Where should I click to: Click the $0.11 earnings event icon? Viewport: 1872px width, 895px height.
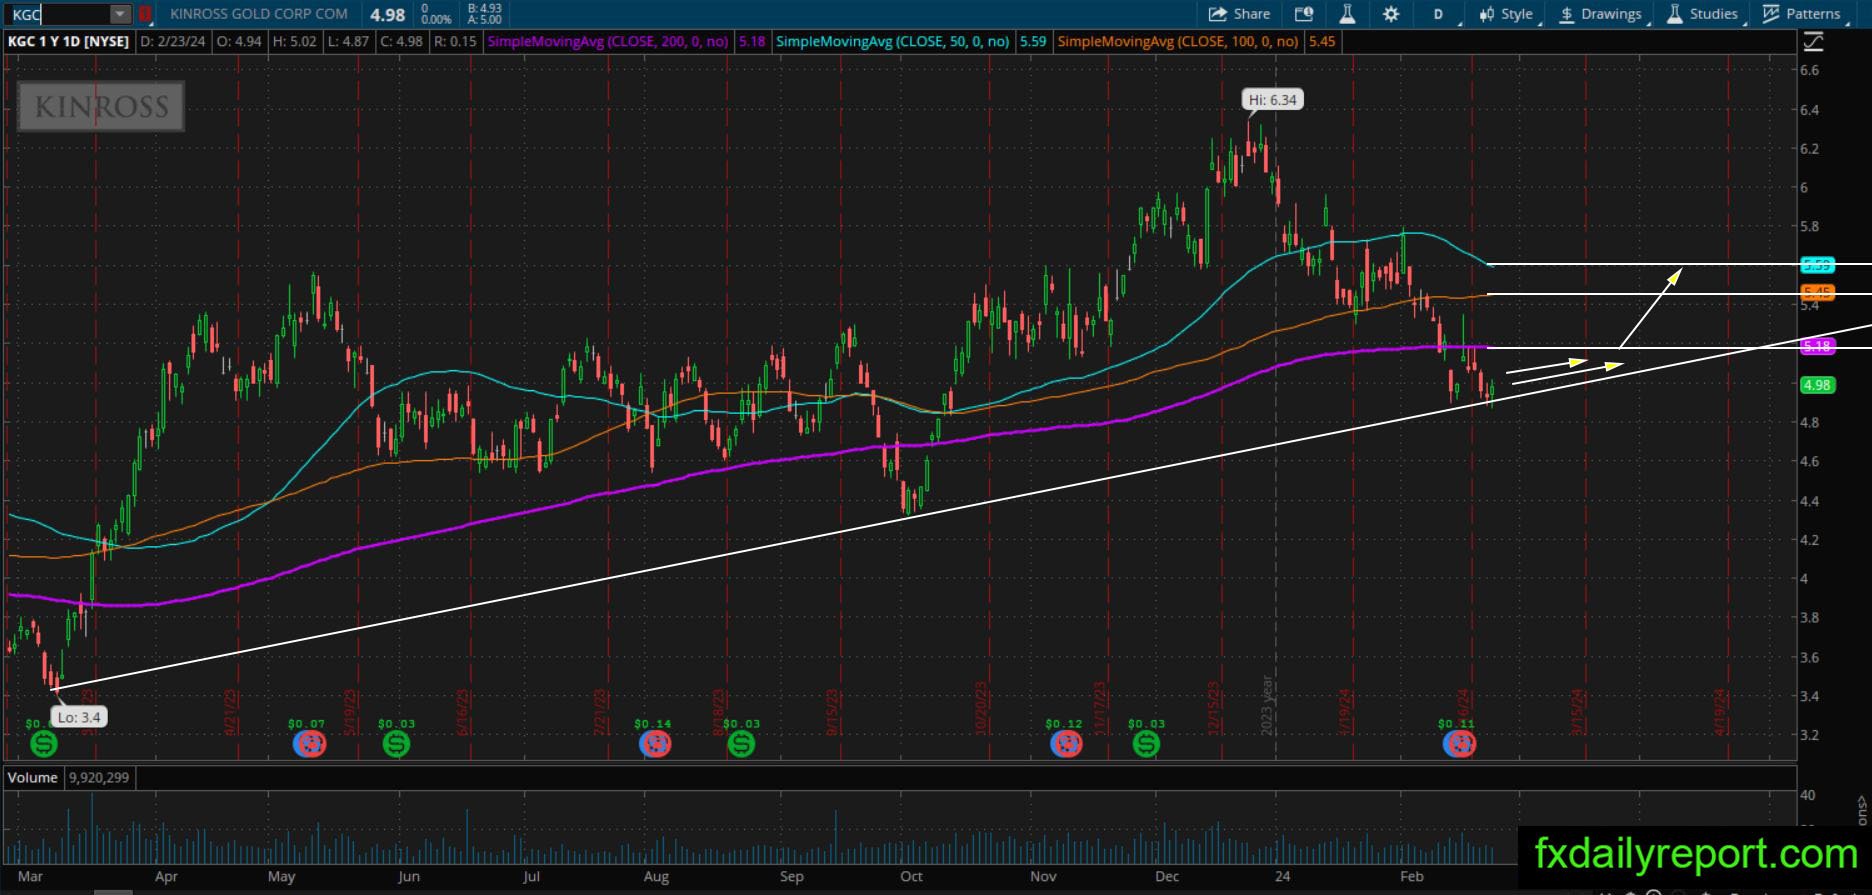[1459, 743]
